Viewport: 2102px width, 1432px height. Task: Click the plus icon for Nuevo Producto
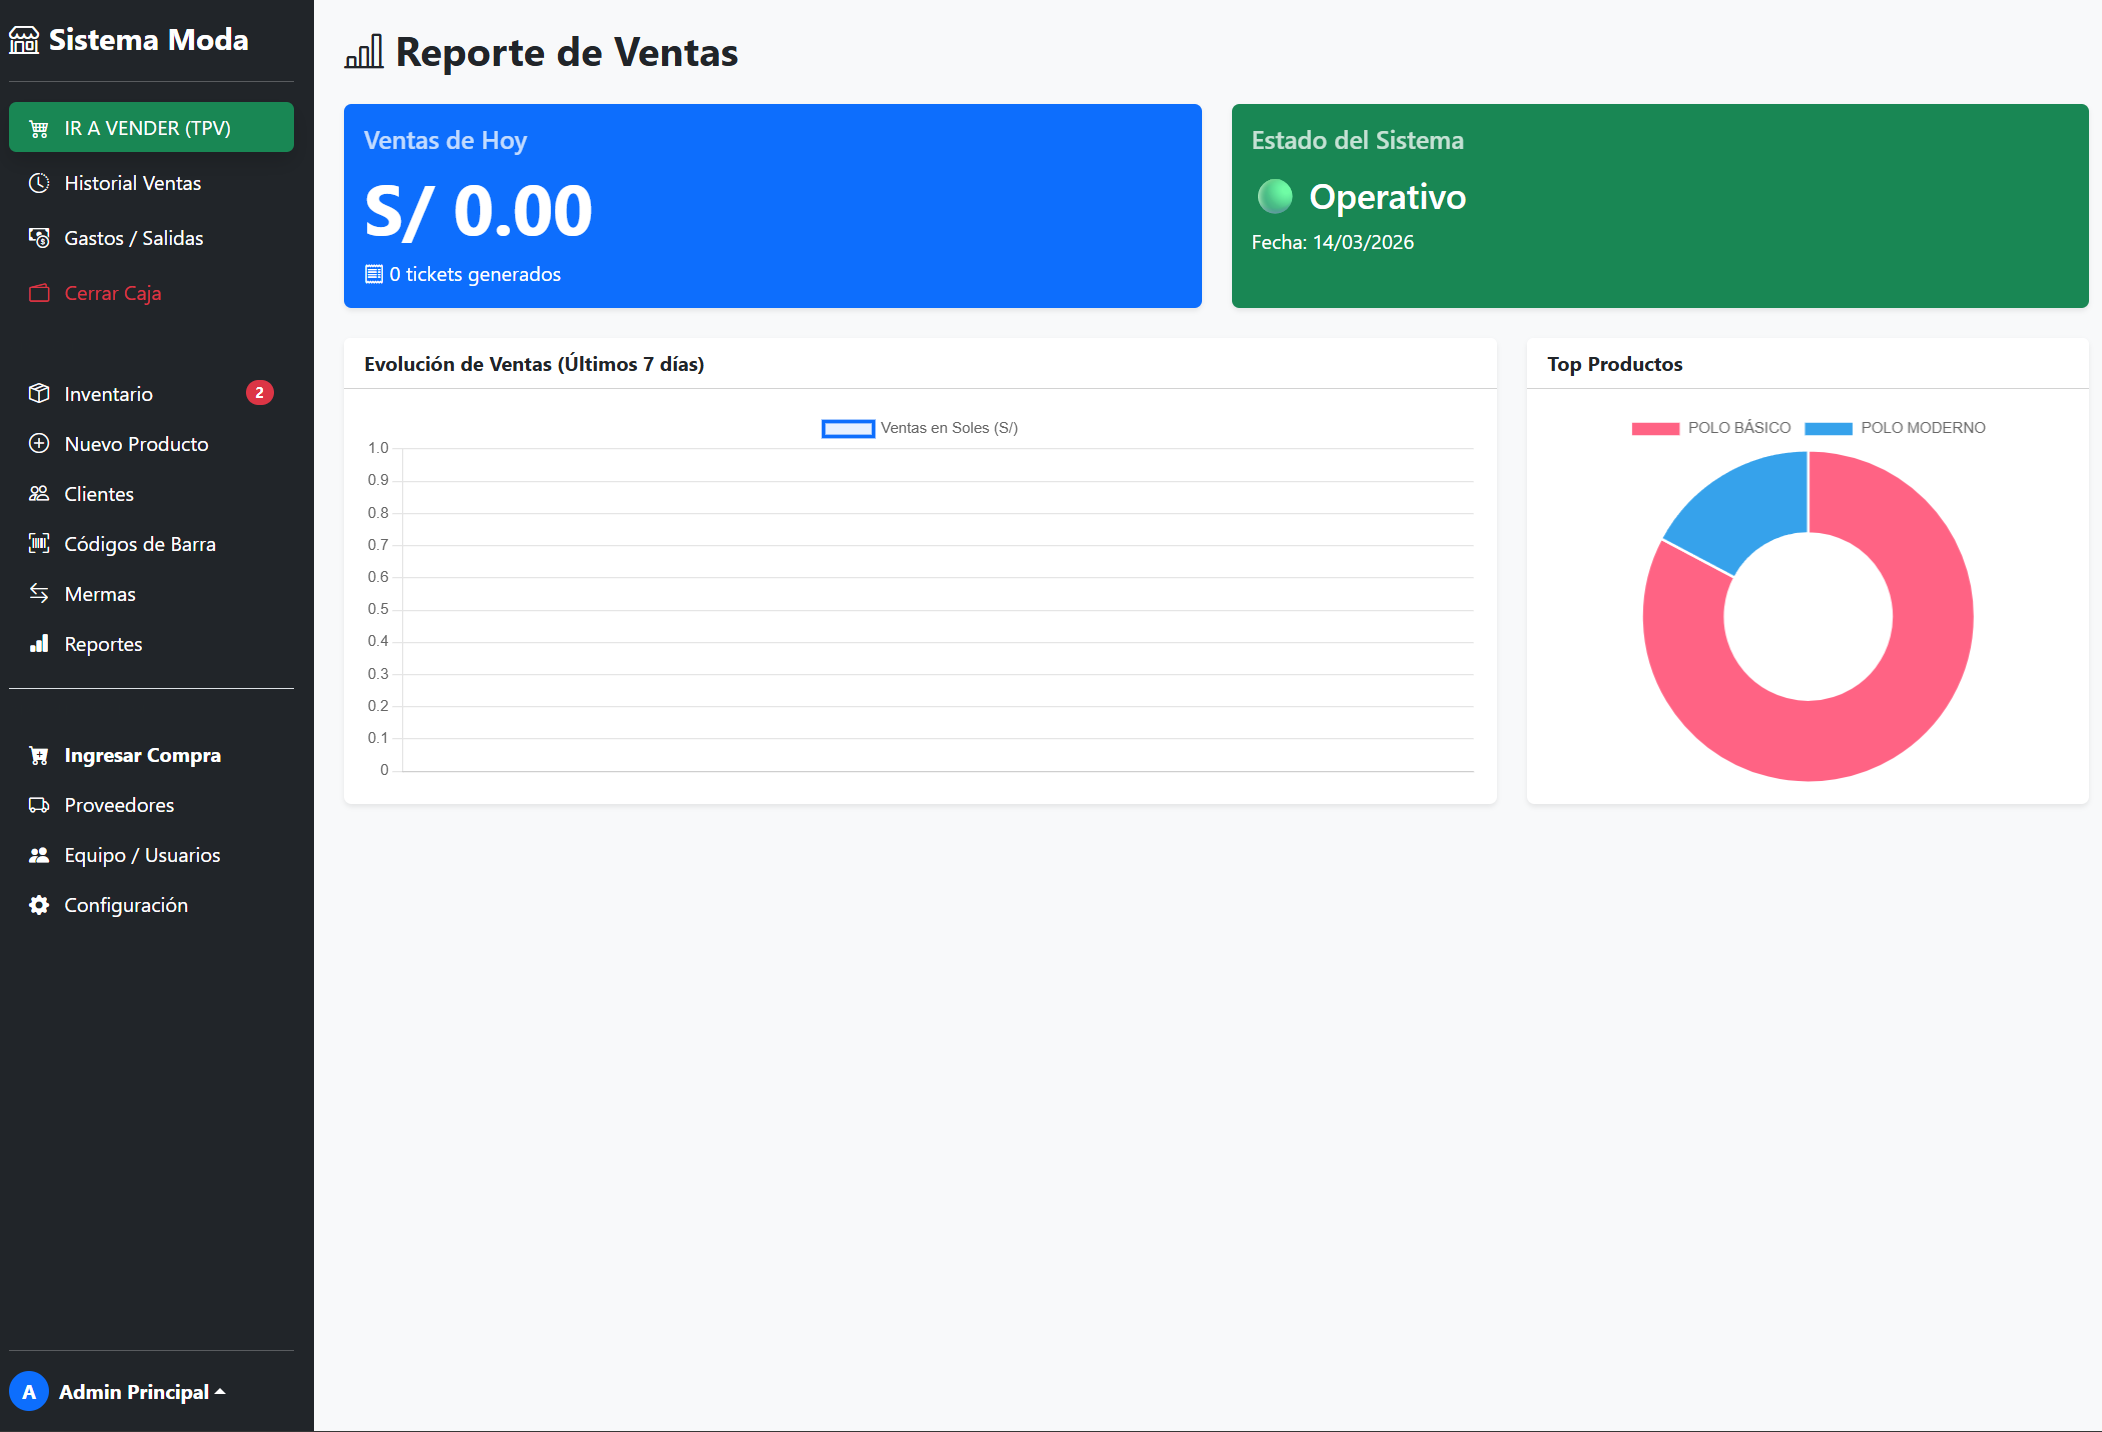point(39,443)
